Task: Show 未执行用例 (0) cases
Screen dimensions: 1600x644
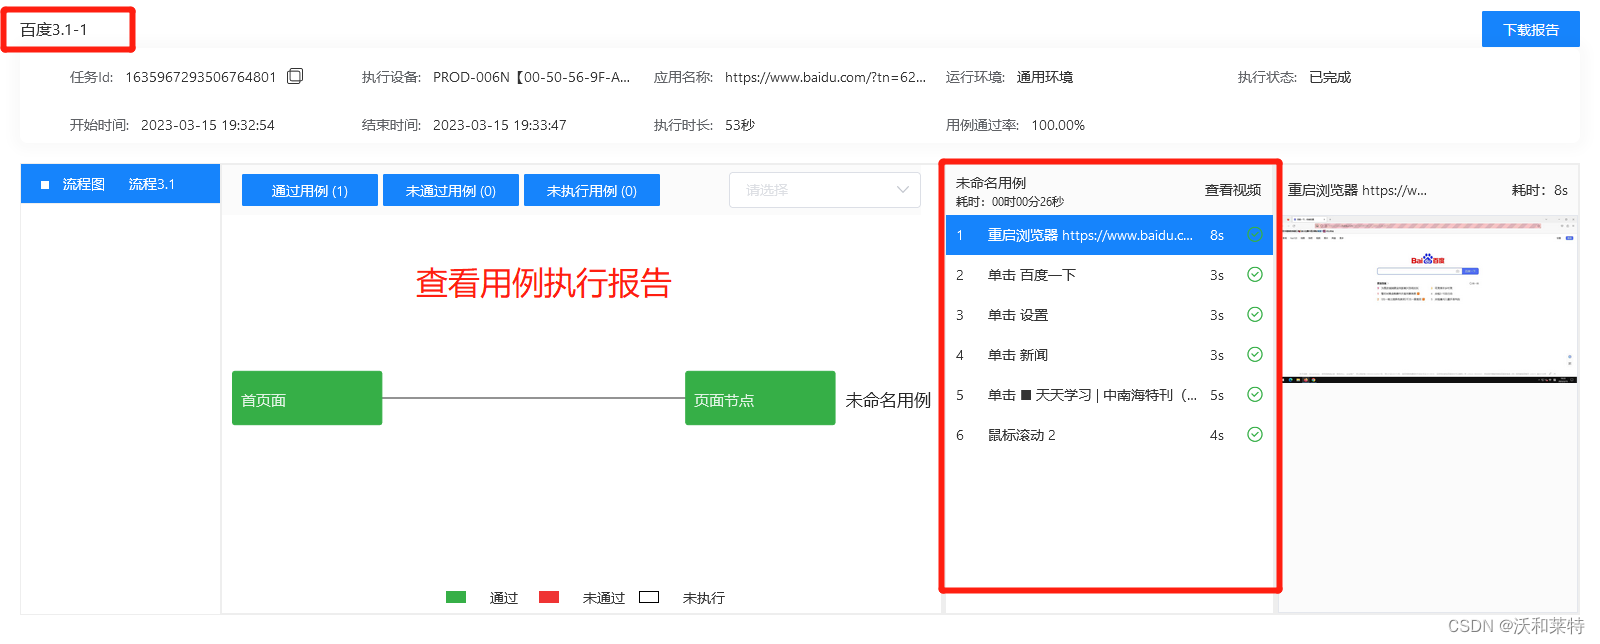Action: click(592, 190)
